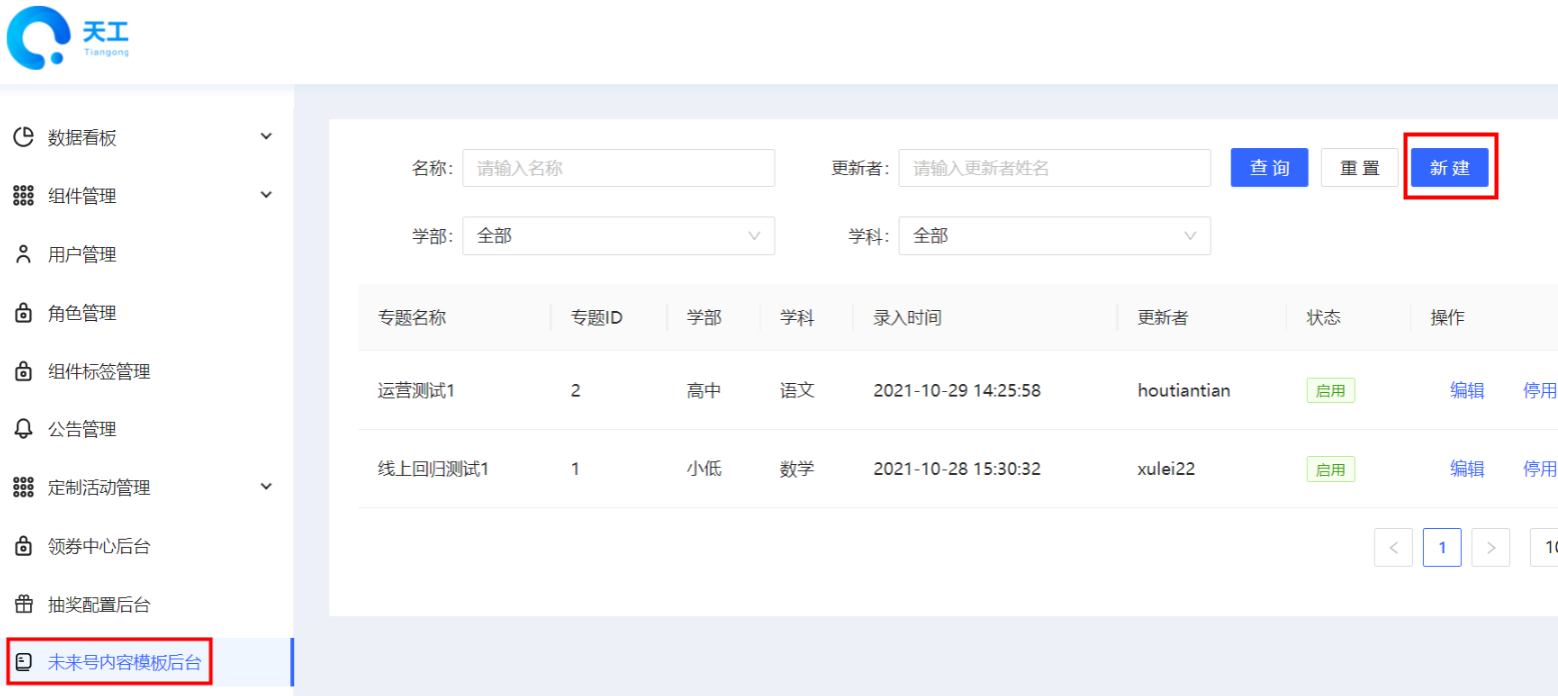
Task: Open the 学科 dropdown selector
Action: (x=1054, y=236)
